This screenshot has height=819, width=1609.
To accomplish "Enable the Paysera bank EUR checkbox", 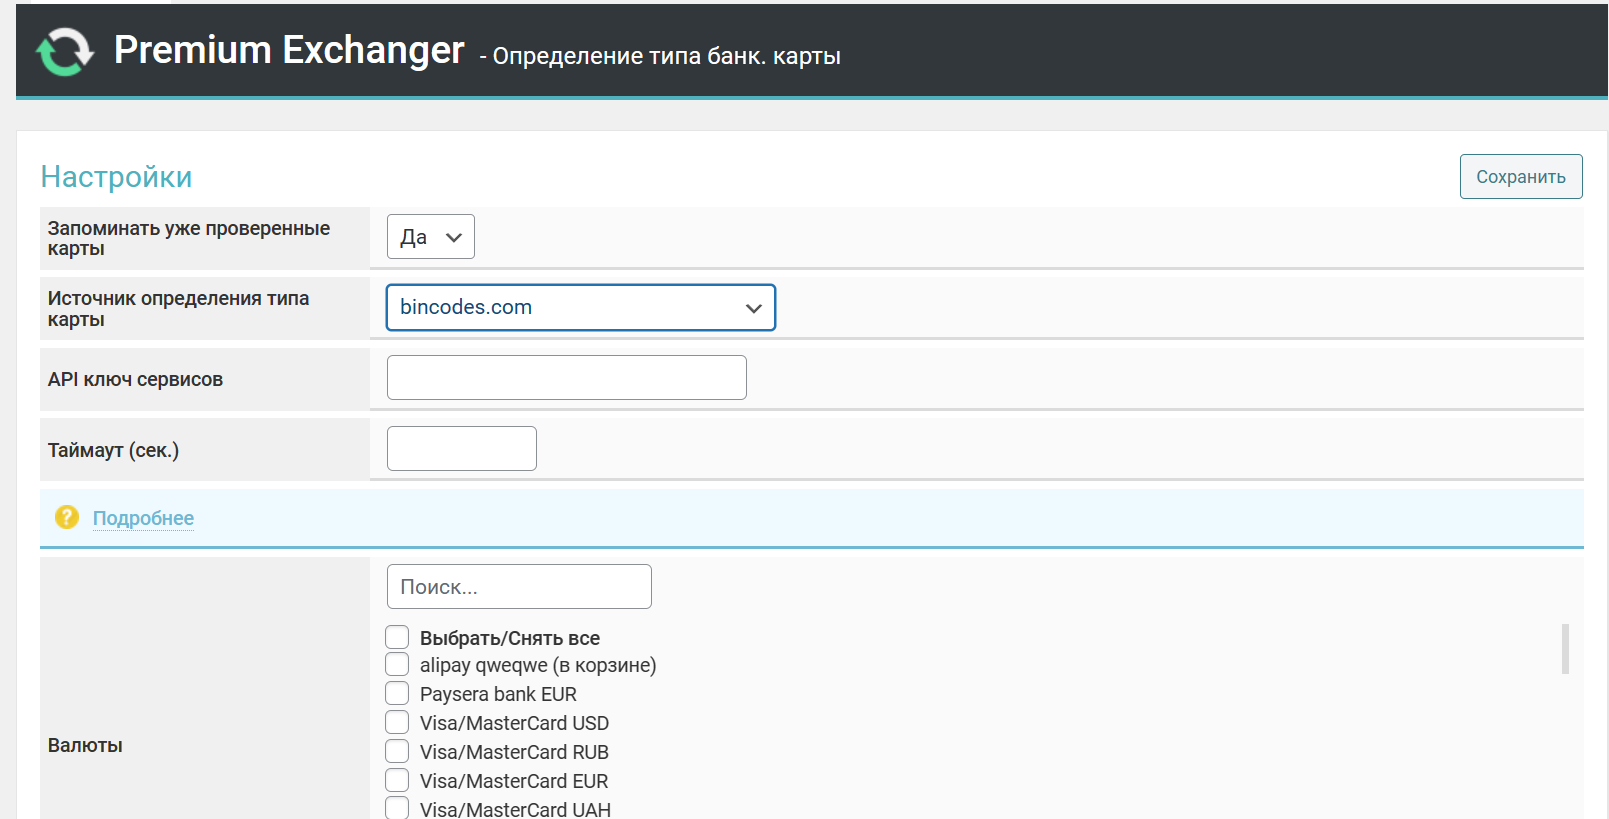I will coord(397,693).
